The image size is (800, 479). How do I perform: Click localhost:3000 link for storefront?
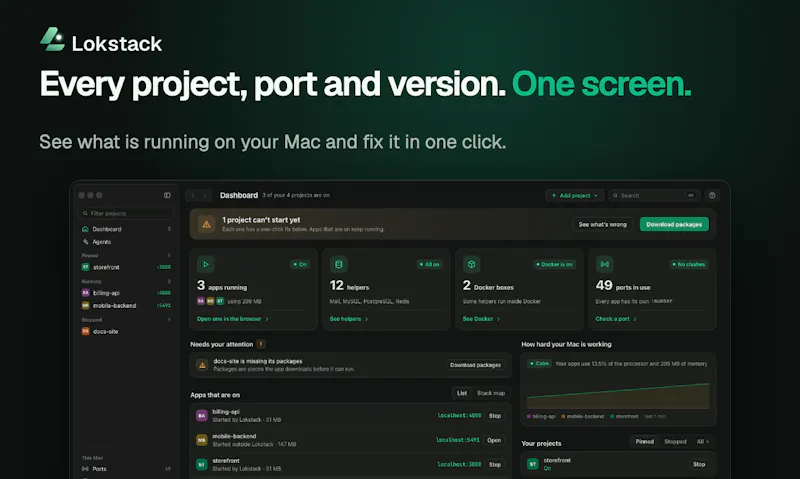tap(459, 465)
